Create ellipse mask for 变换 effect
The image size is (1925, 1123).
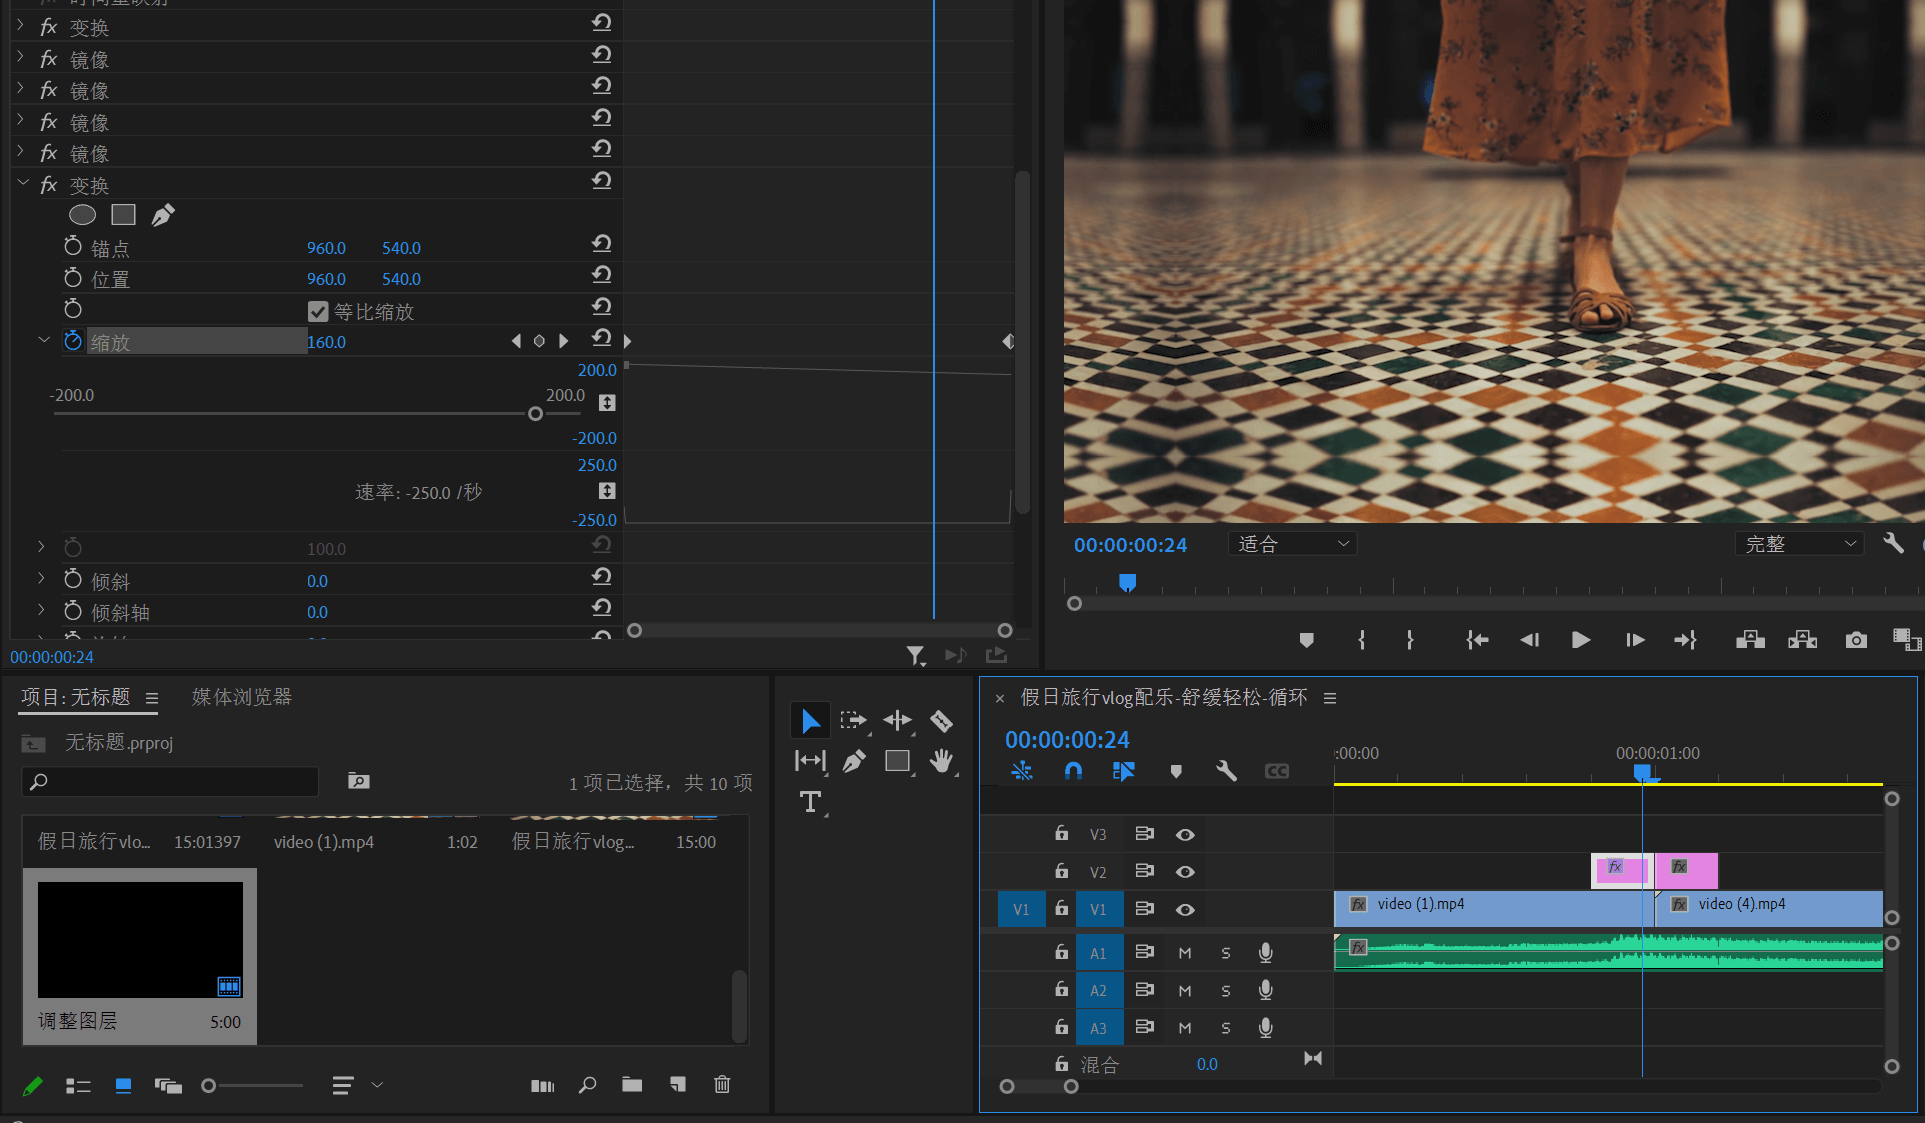point(82,215)
